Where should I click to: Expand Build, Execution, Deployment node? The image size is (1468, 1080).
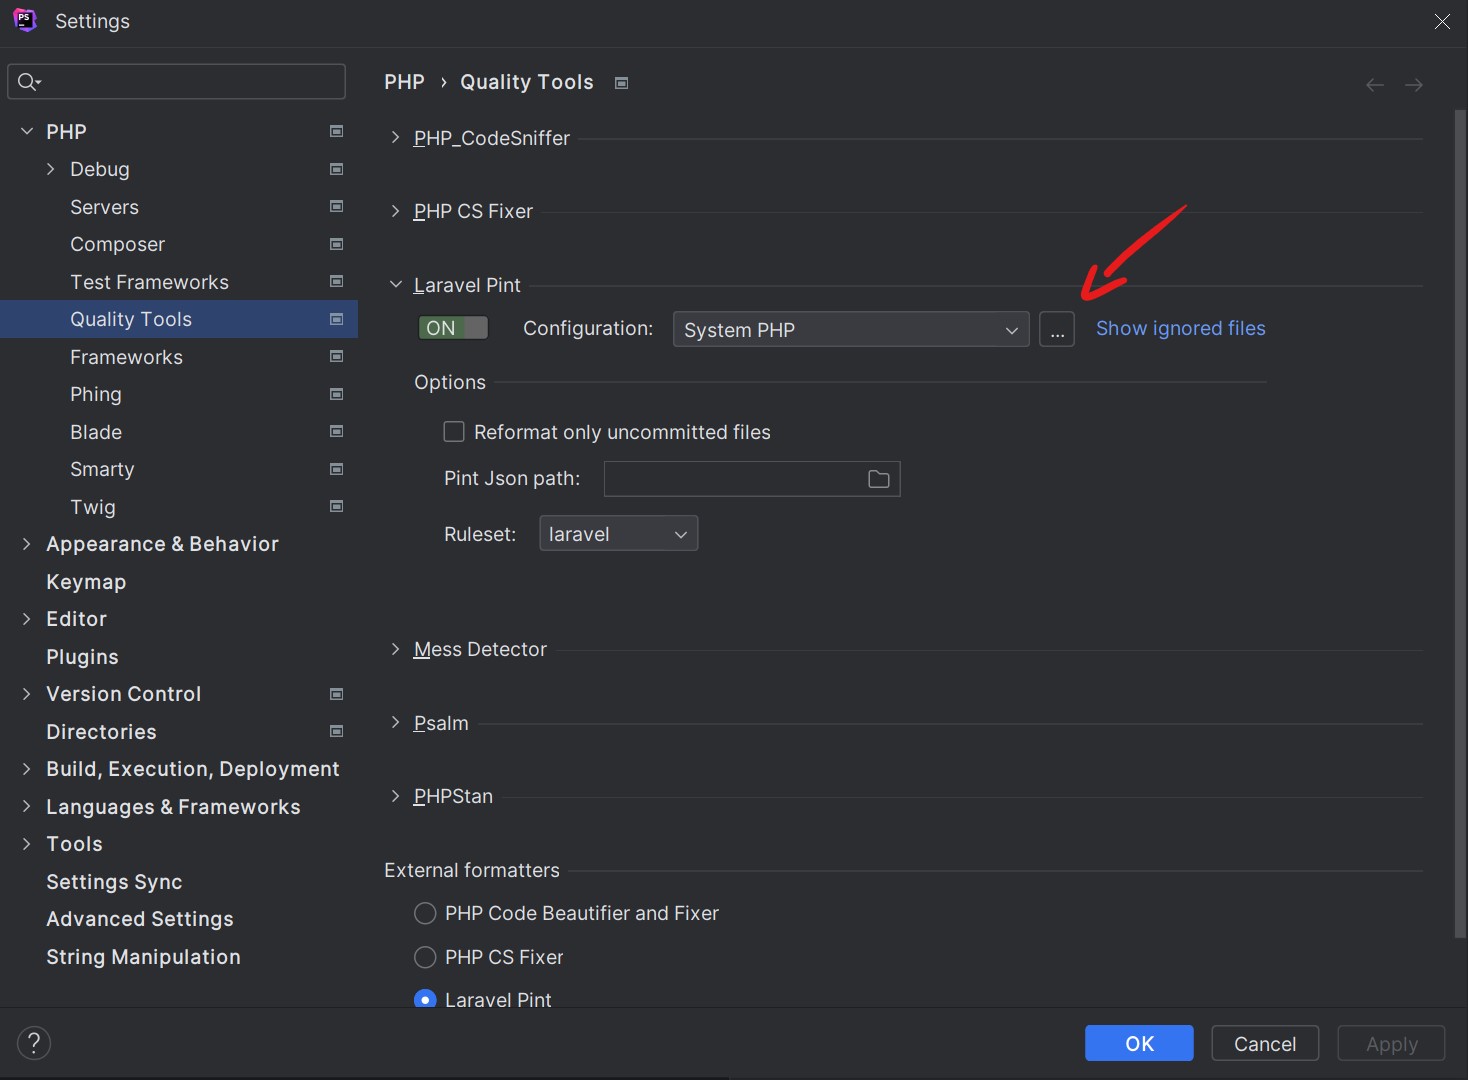27,769
